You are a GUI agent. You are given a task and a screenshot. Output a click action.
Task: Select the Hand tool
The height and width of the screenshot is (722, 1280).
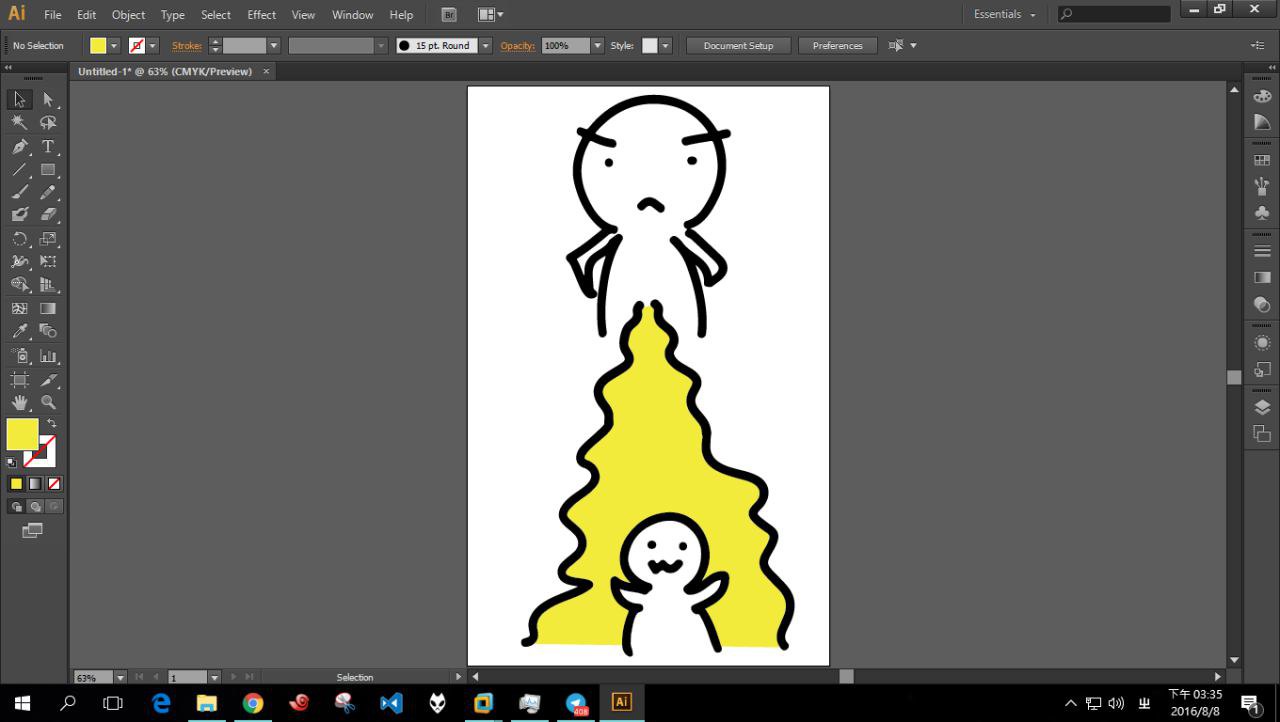pos(19,403)
